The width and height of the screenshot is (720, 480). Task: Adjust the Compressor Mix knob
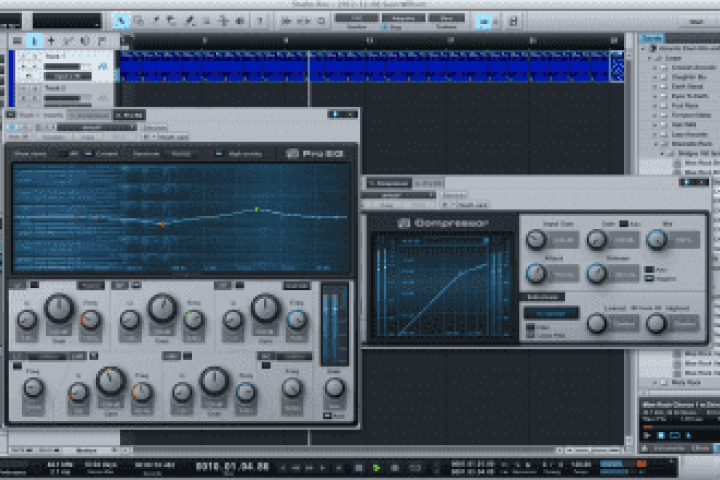point(656,240)
